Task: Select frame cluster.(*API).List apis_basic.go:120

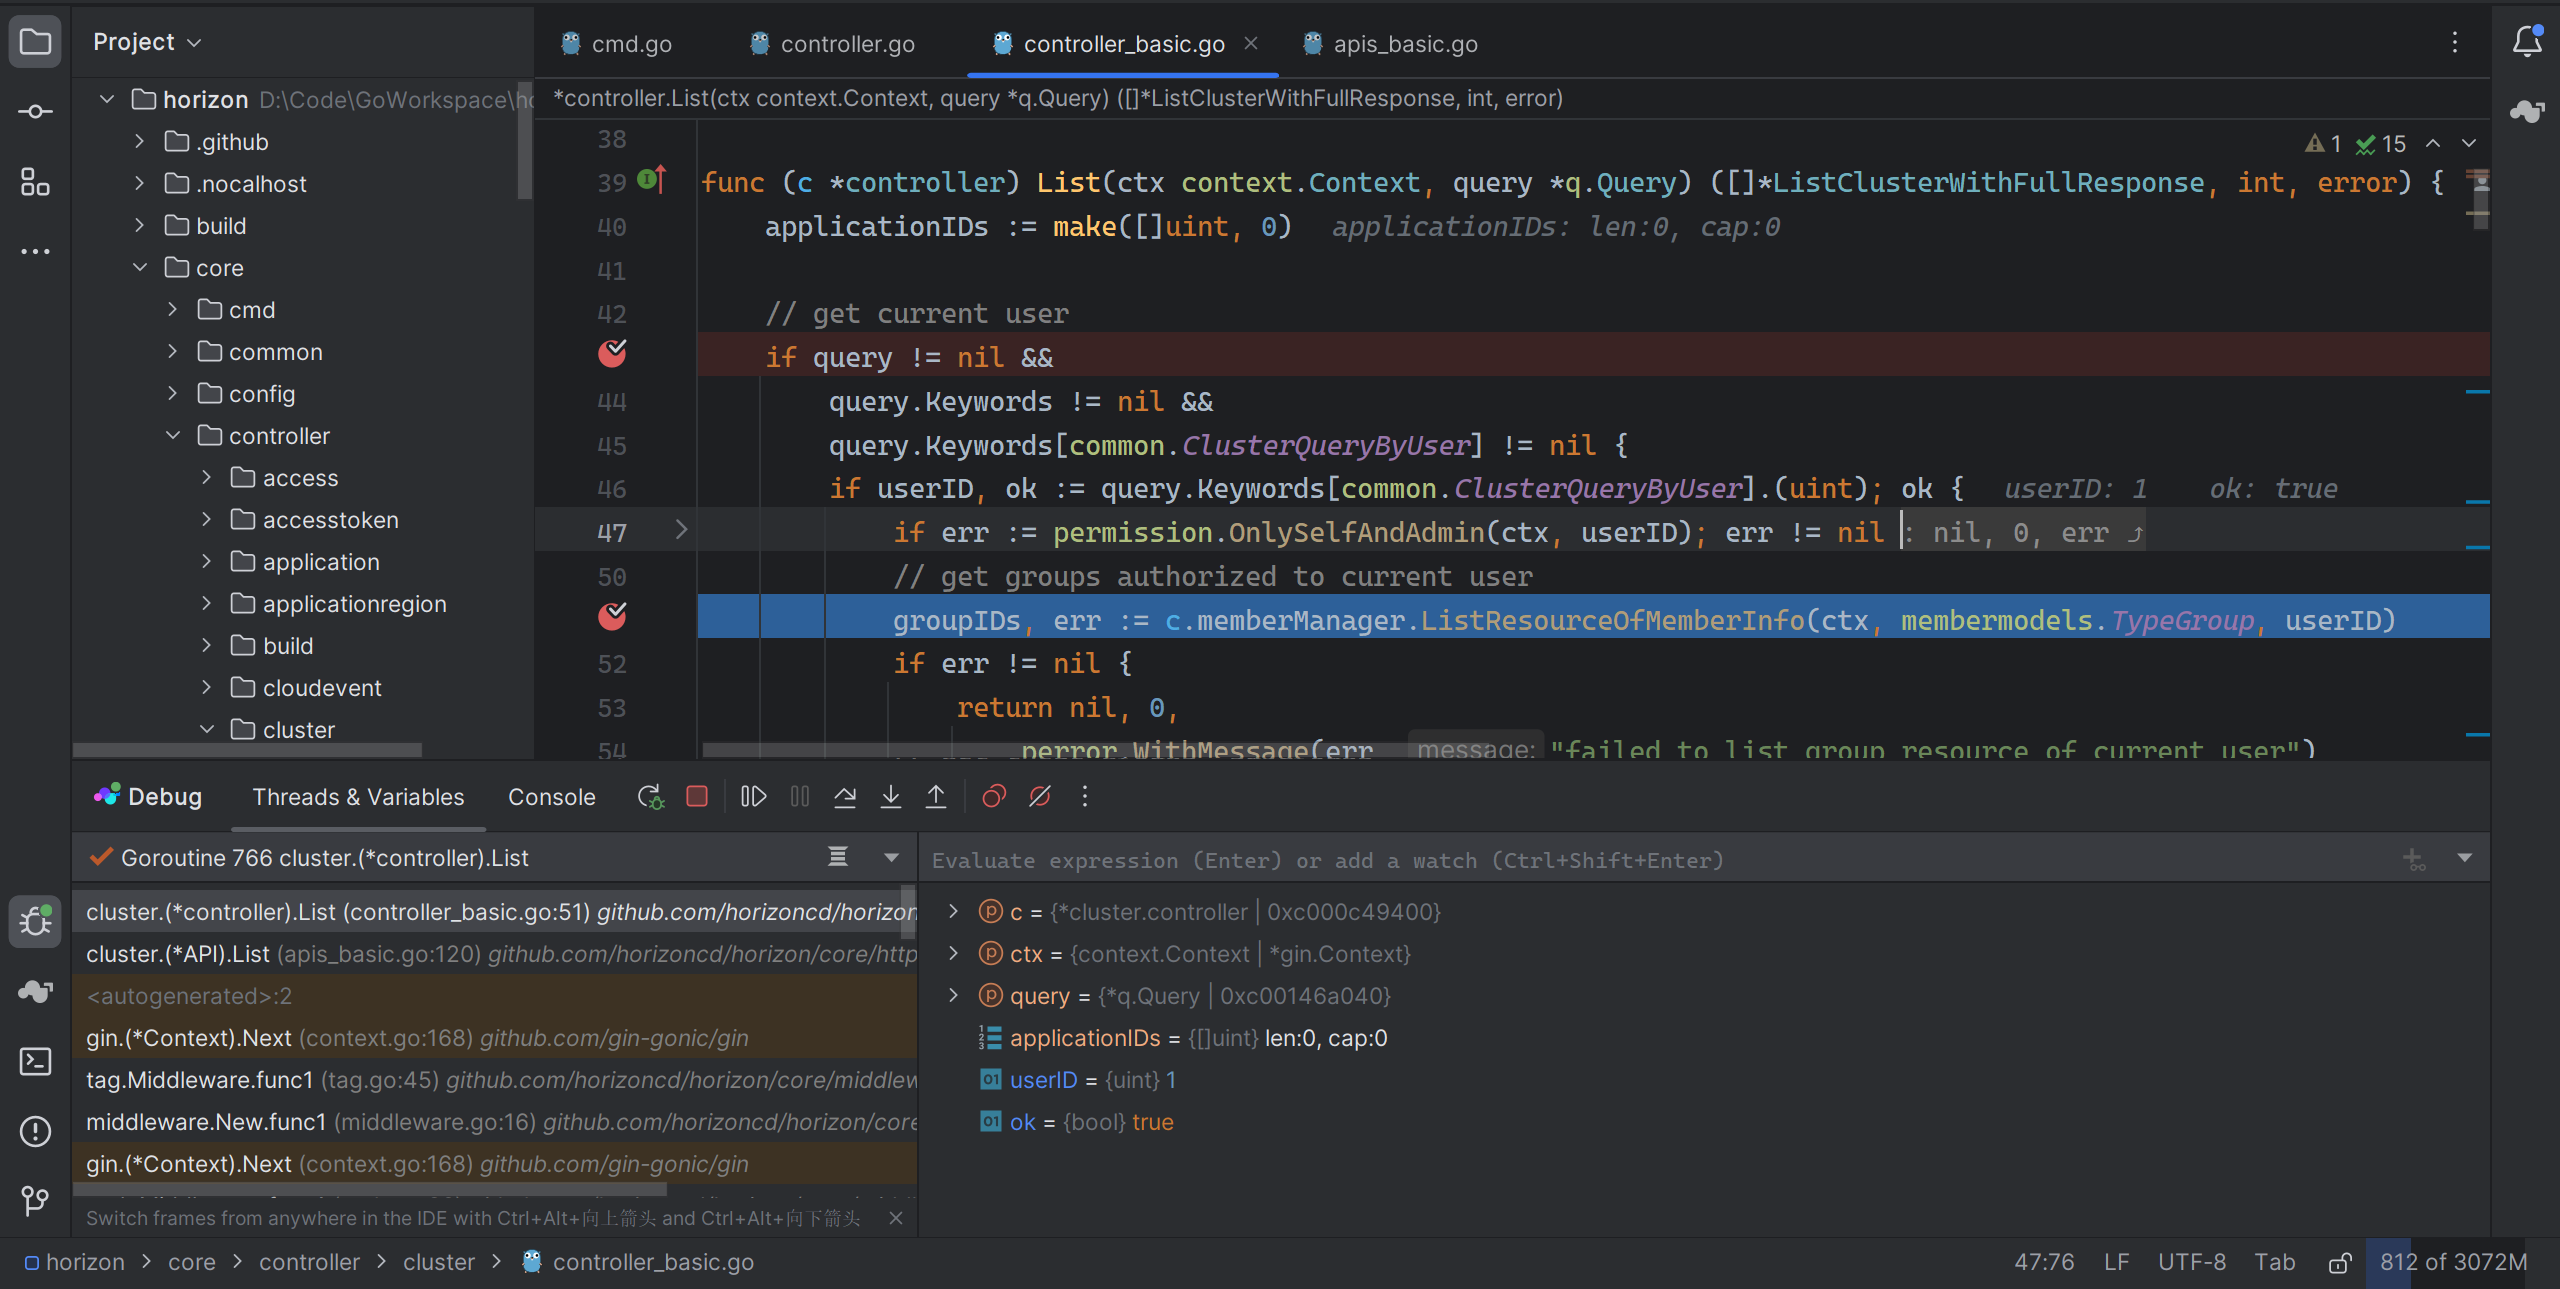Action: (494, 954)
